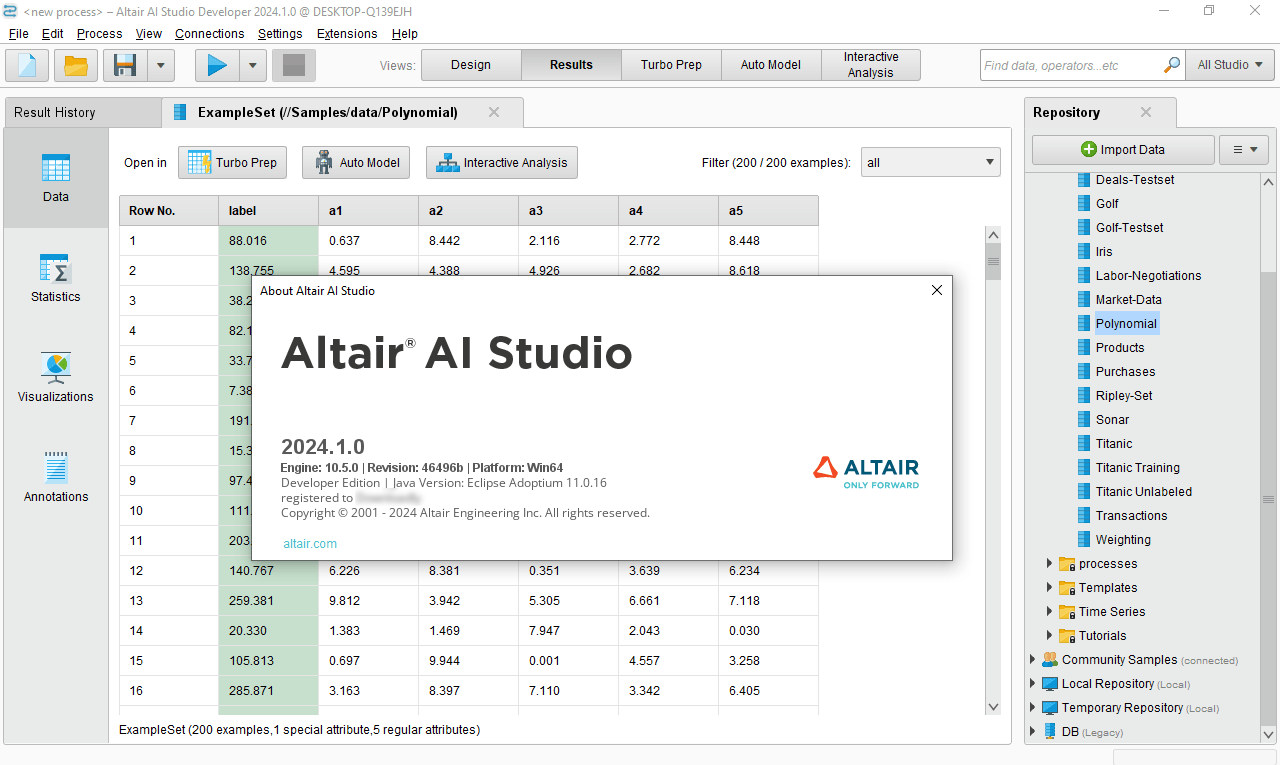Open the altair.com link in the About dialog
1280x765 pixels.
click(x=310, y=544)
